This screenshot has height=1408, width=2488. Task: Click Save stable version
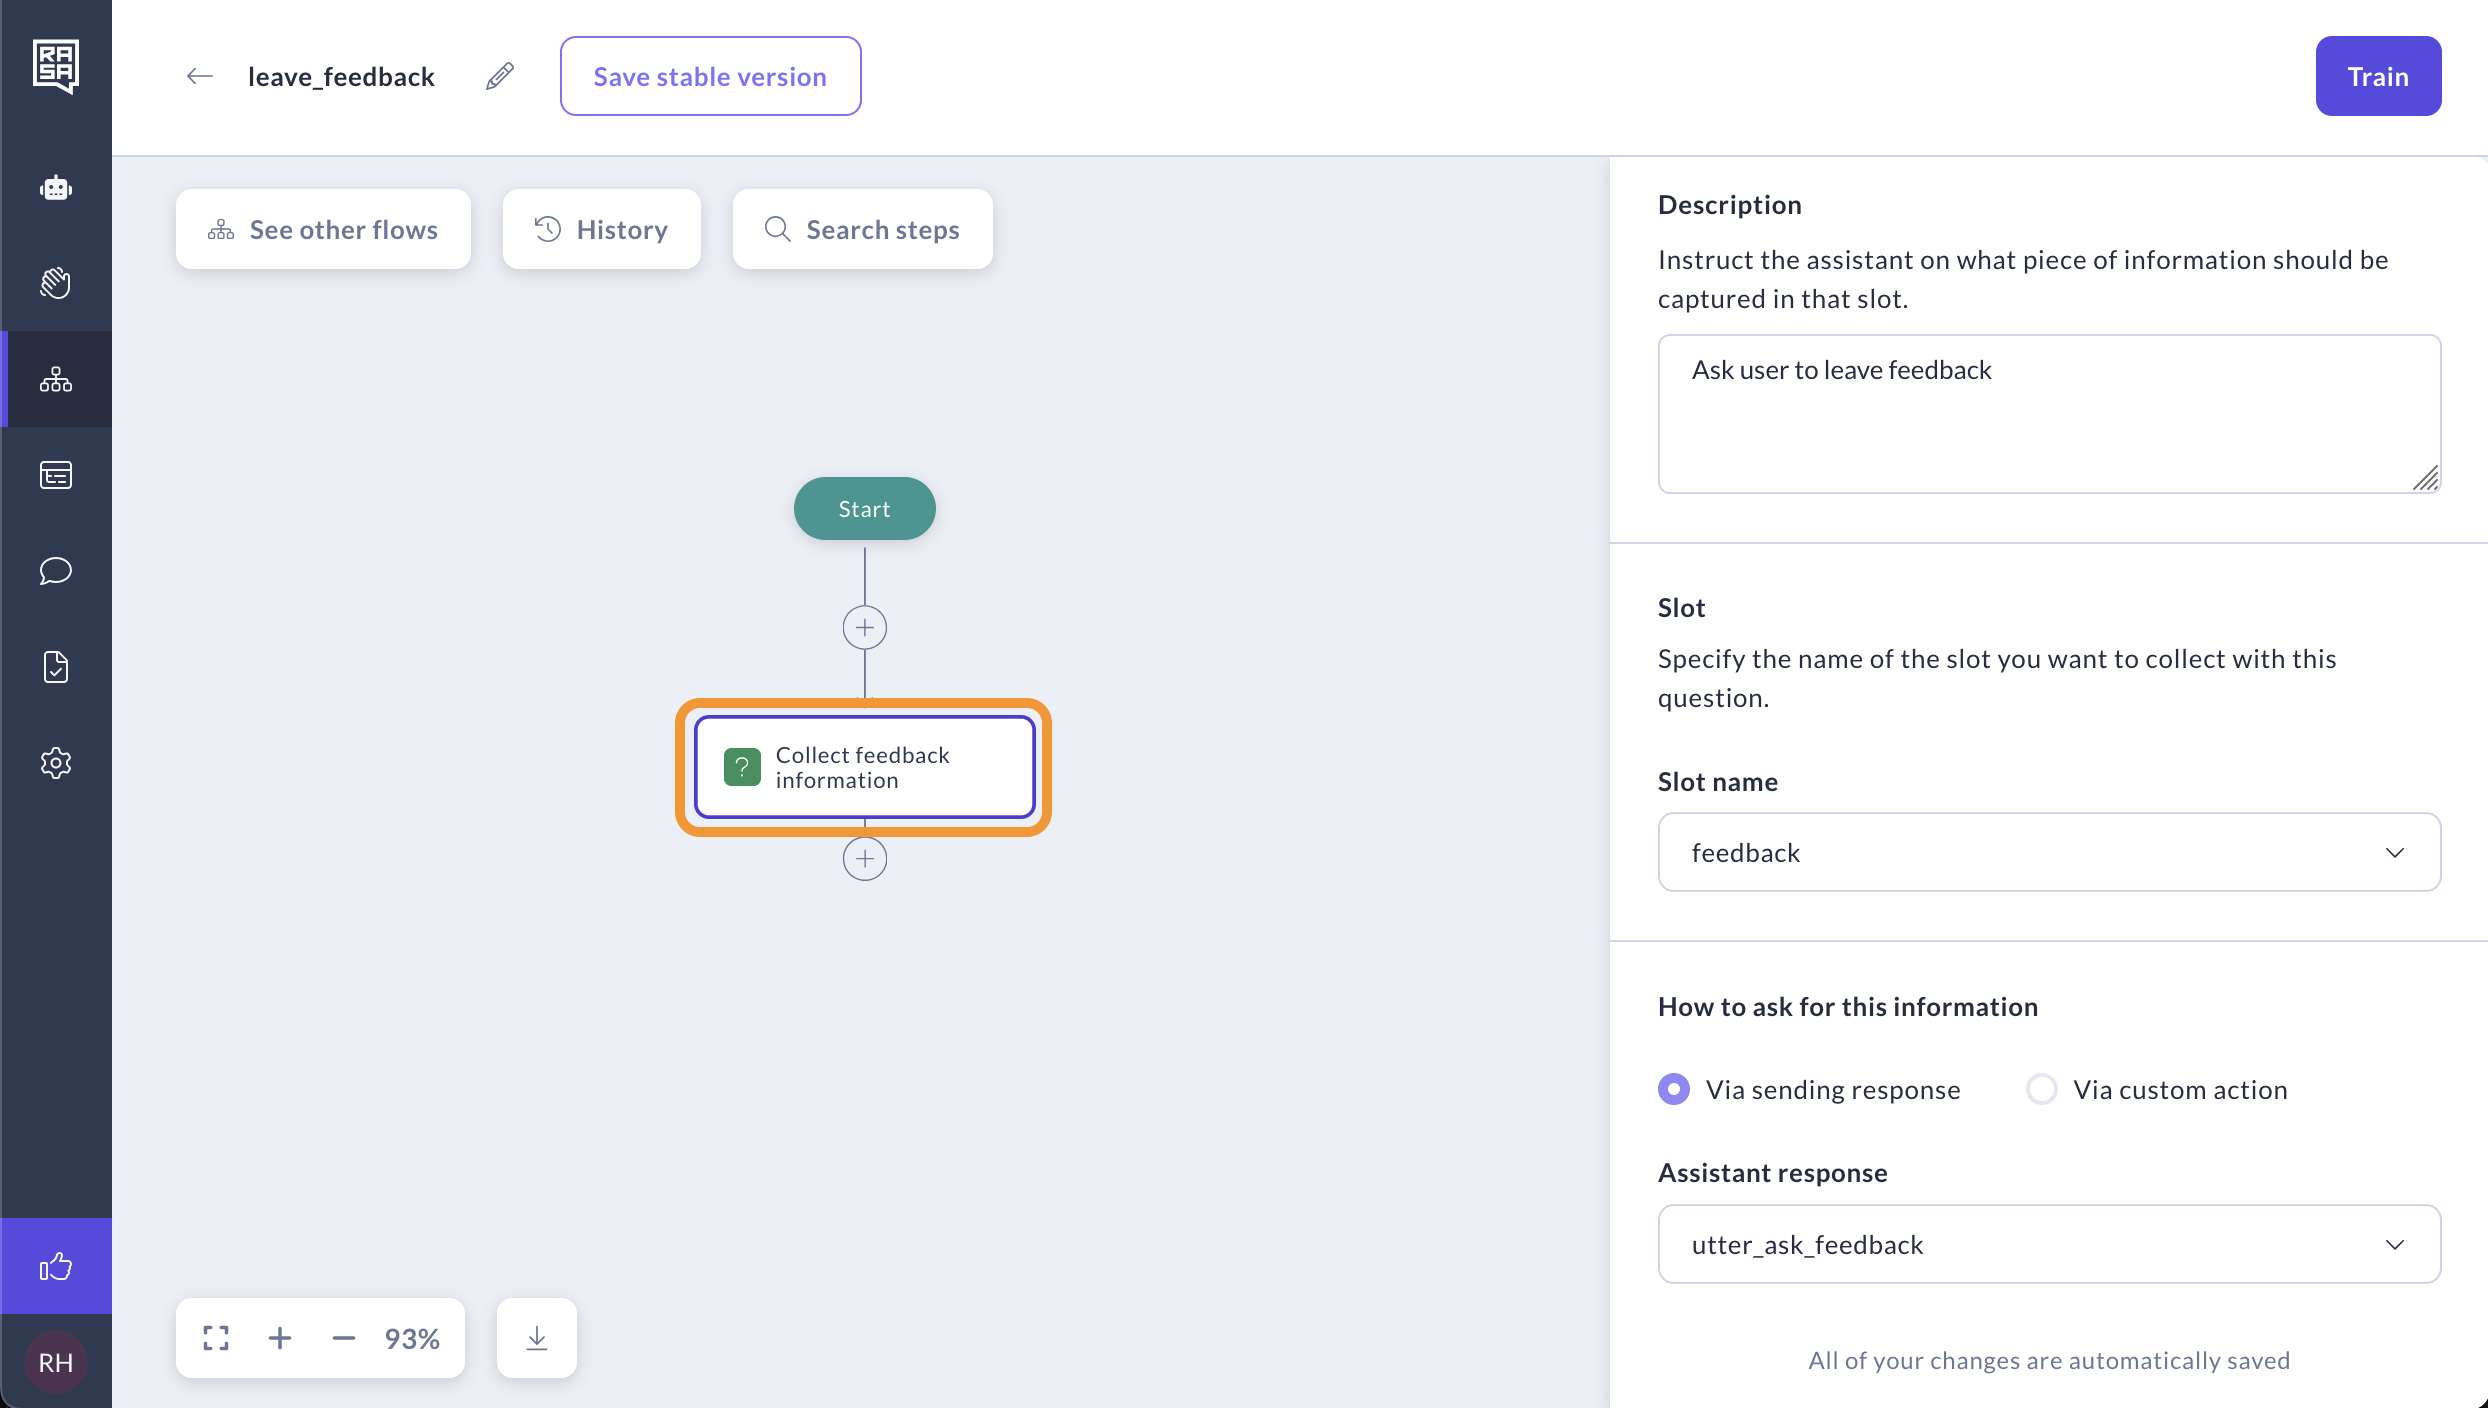(x=710, y=76)
